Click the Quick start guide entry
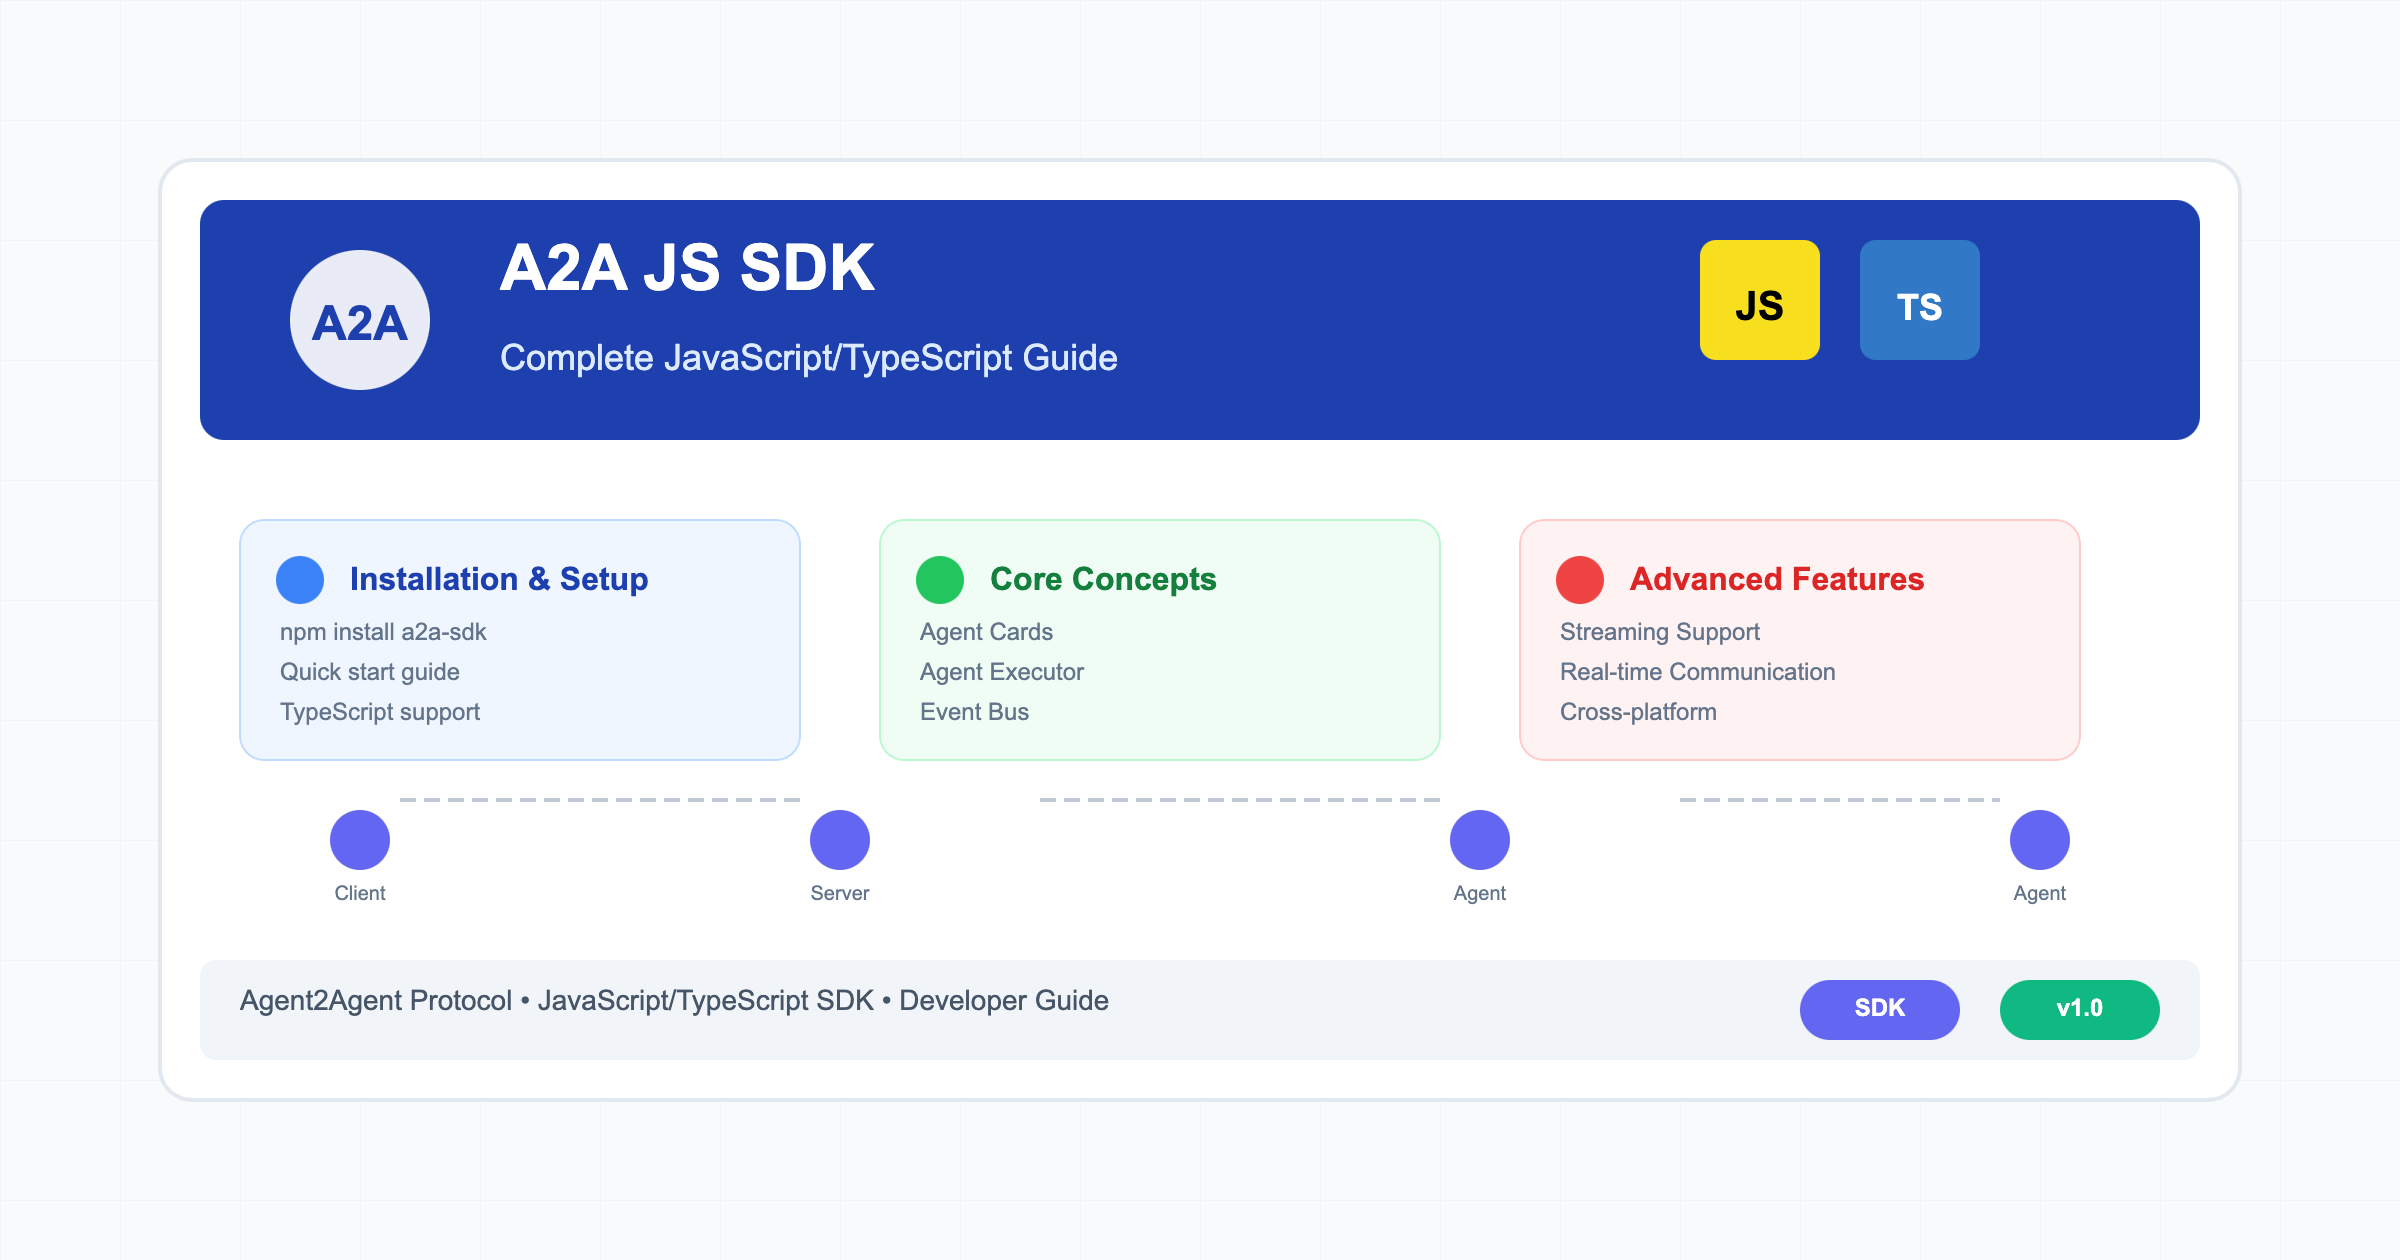 (x=369, y=672)
